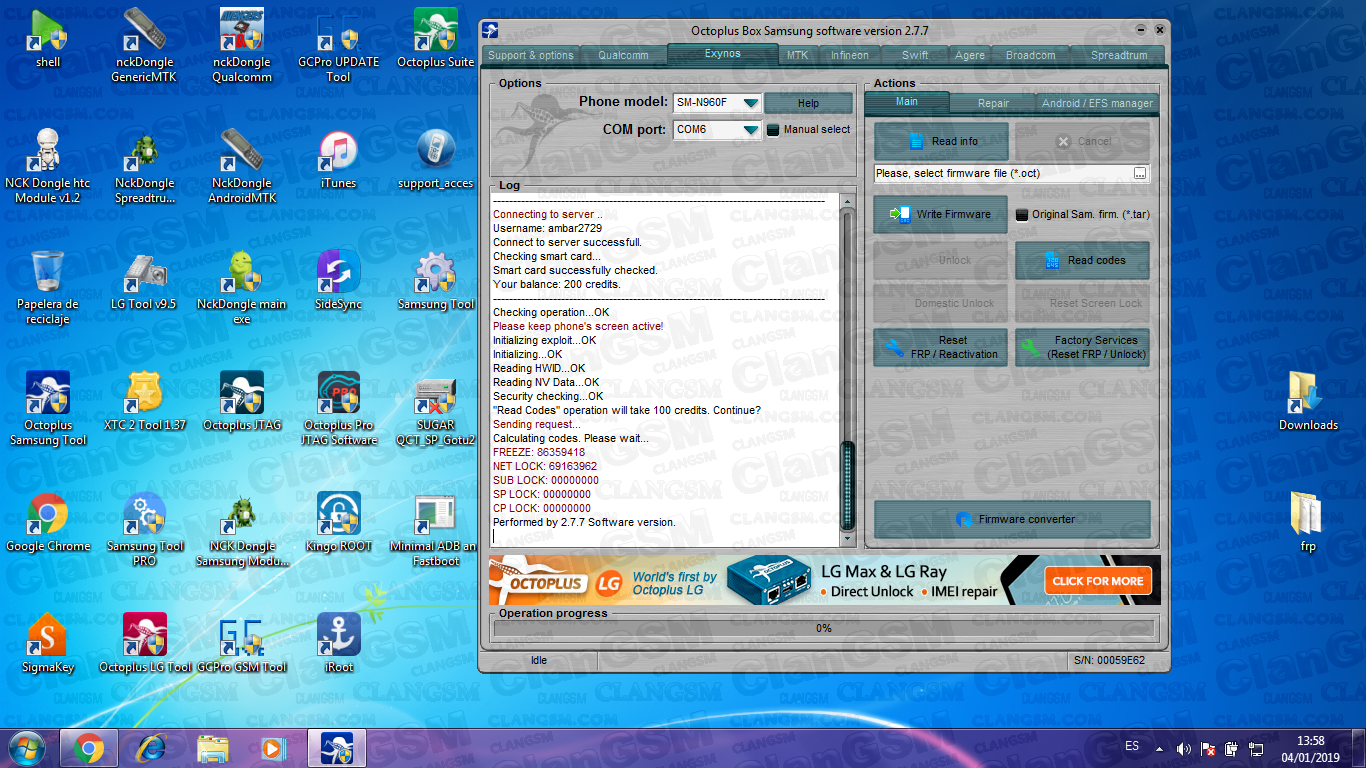Expand Phone model dropdown
This screenshot has width=1366, height=768.
[751, 103]
